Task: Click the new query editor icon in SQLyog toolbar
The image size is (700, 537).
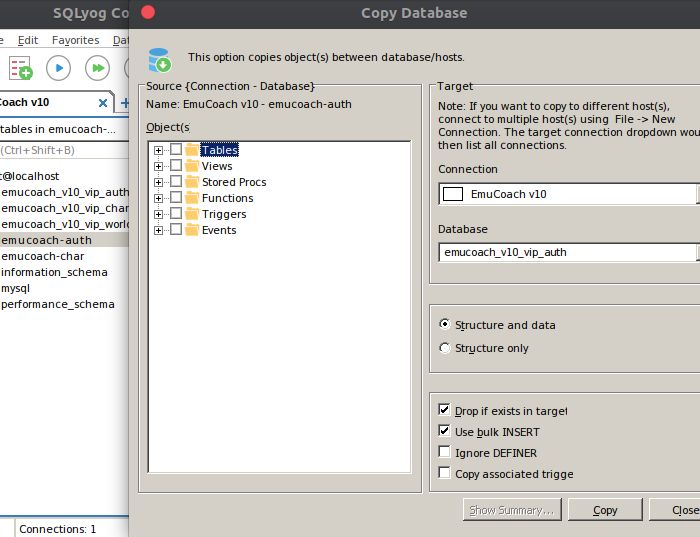Action: coord(21,68)
